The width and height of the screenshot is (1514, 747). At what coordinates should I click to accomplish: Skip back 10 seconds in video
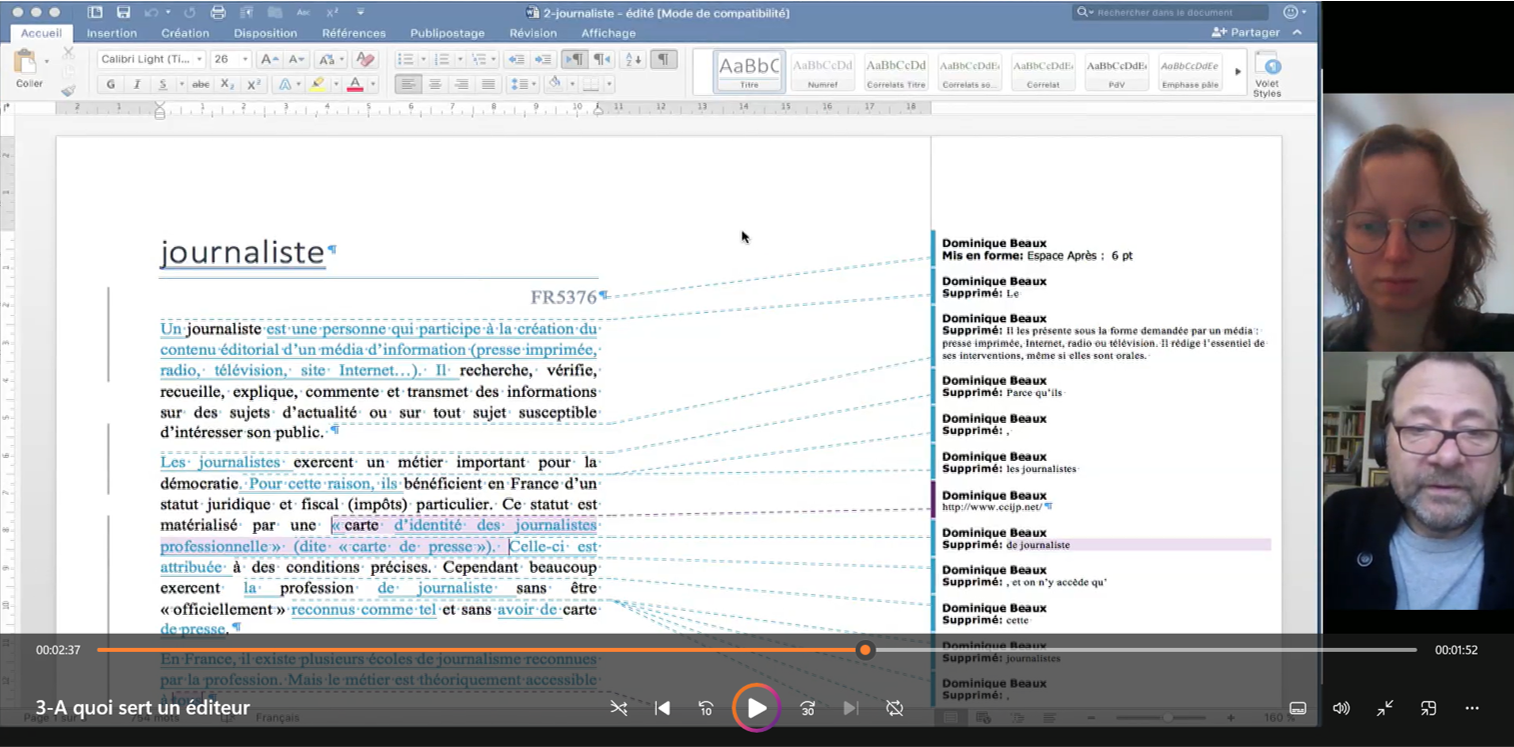(706, 708)
